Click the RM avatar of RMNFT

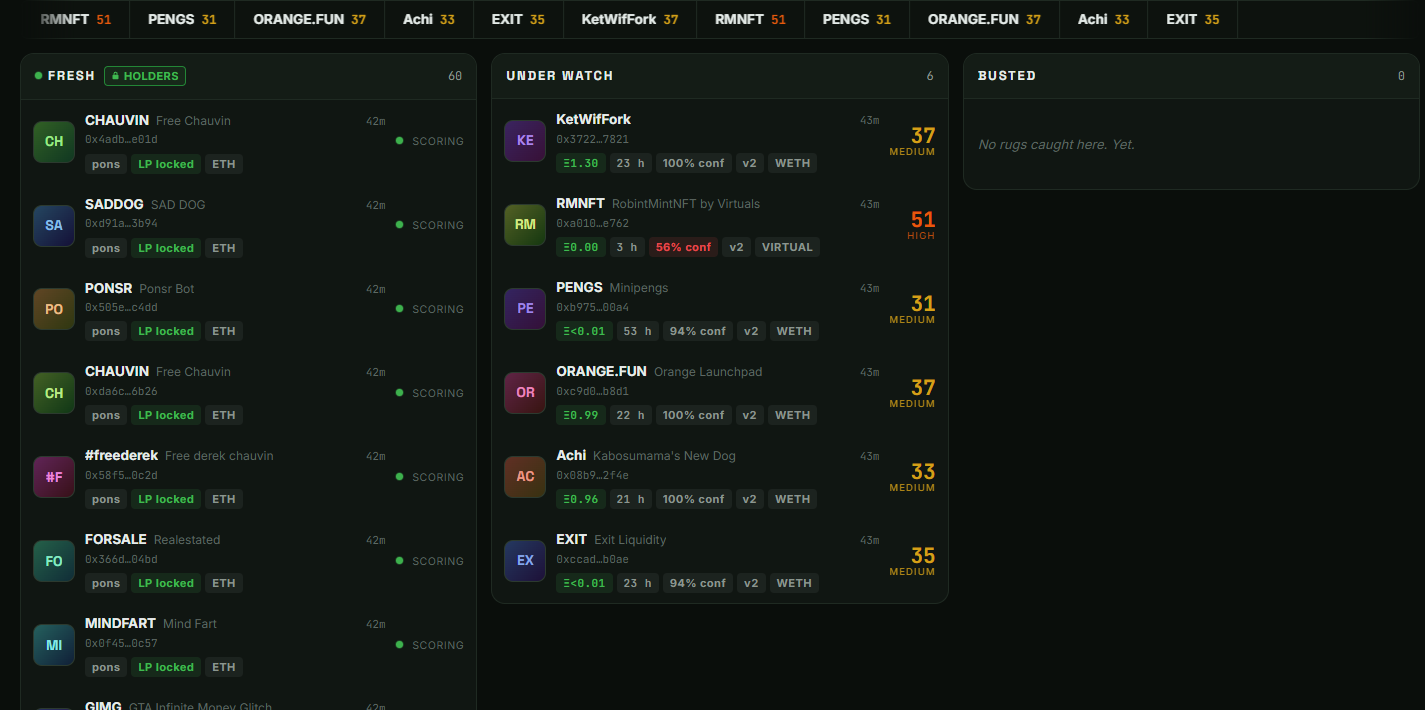(525, 225)
